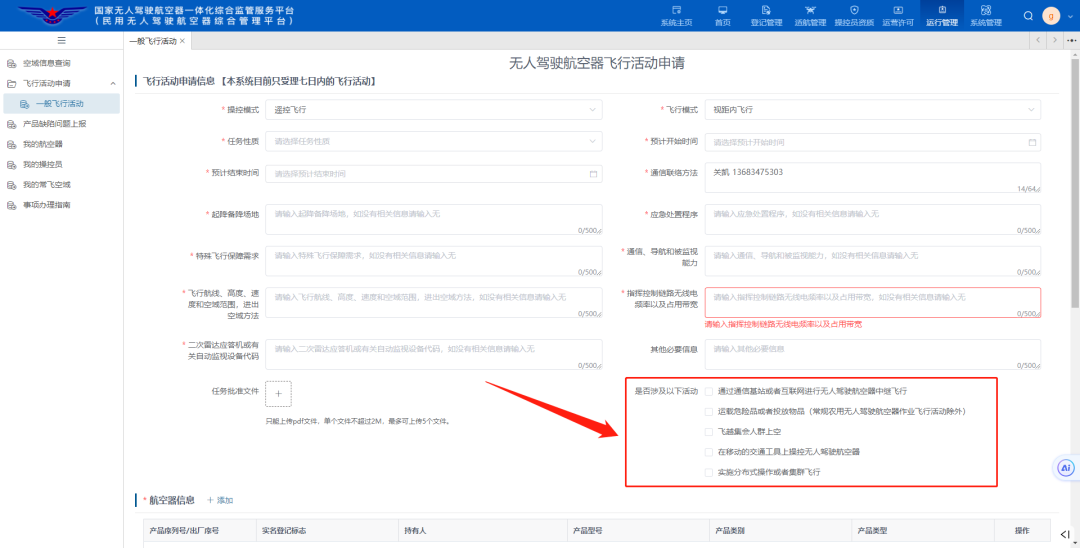Click the hamburger icon to collapse the sidebar

(61, 40)
